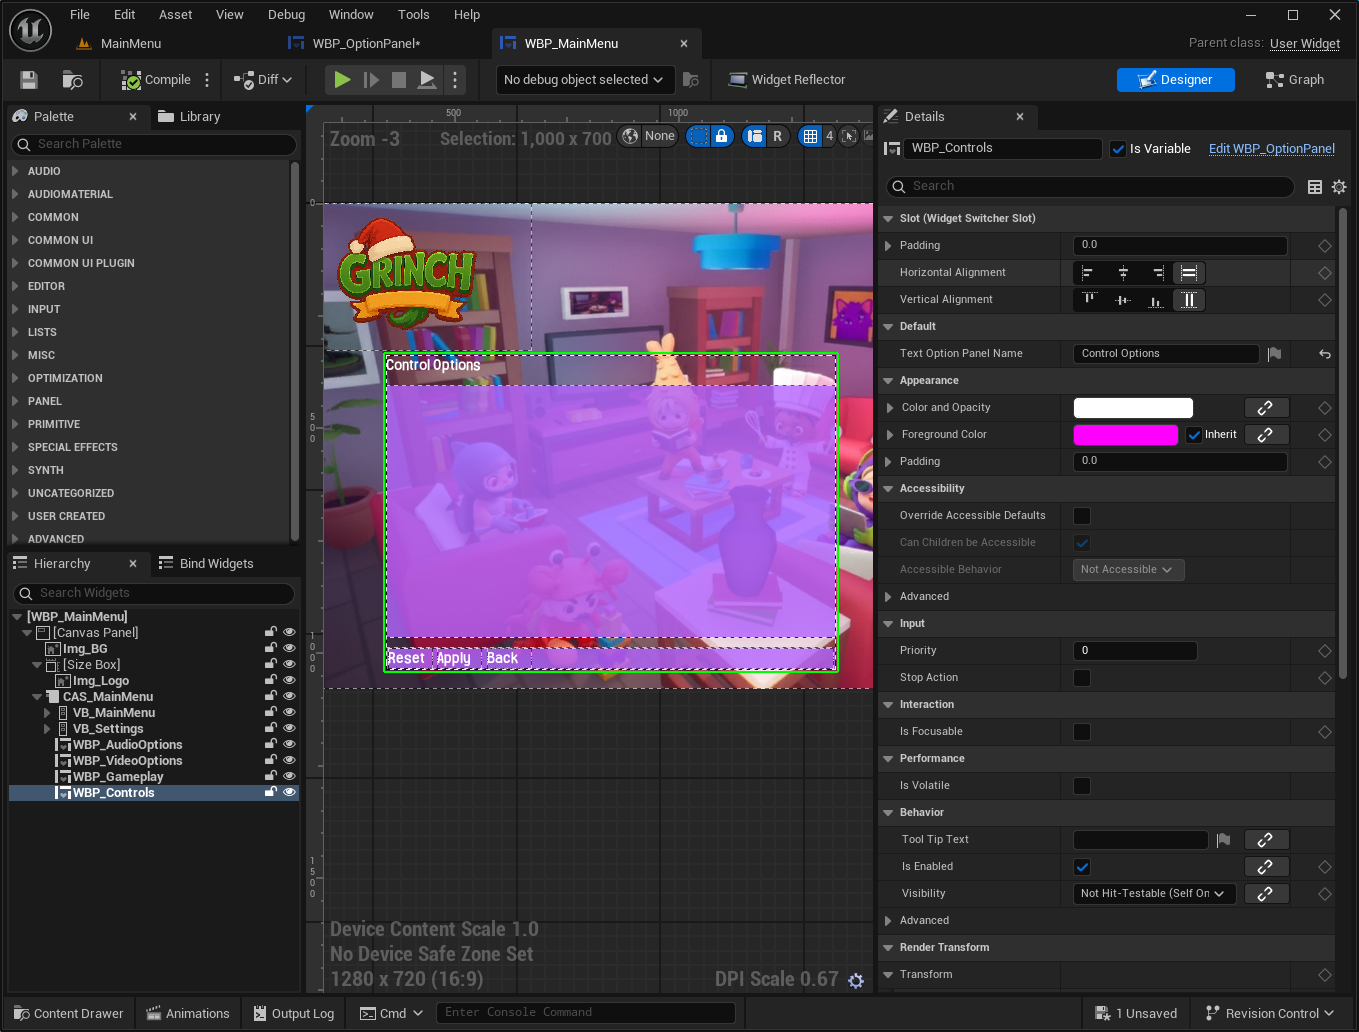Open Visibility dropdown
This screenshot has width=1359, height=1032.
click(x=1154, y=894)
